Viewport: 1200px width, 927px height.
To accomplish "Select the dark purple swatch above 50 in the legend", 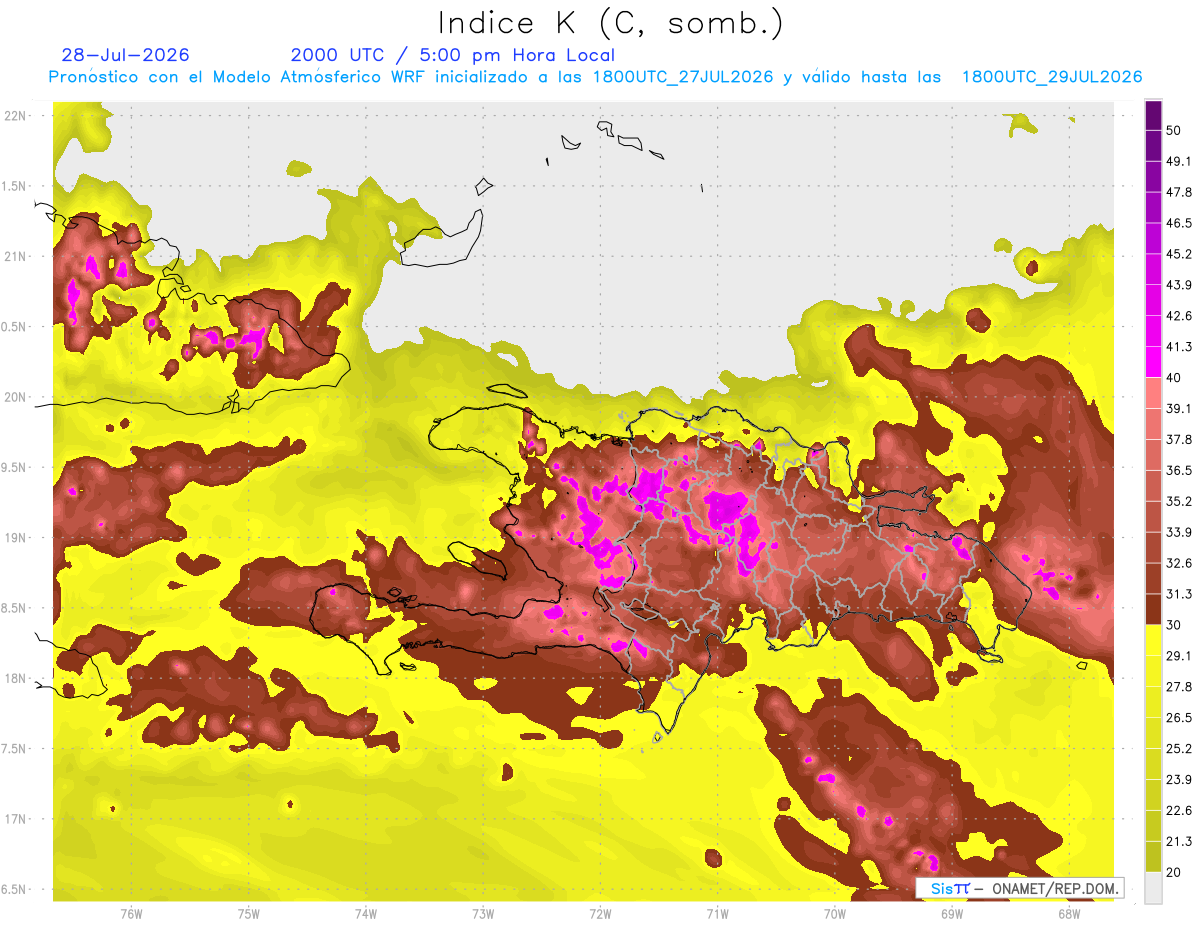I will pyautogui.click(x=1154, y=116).
